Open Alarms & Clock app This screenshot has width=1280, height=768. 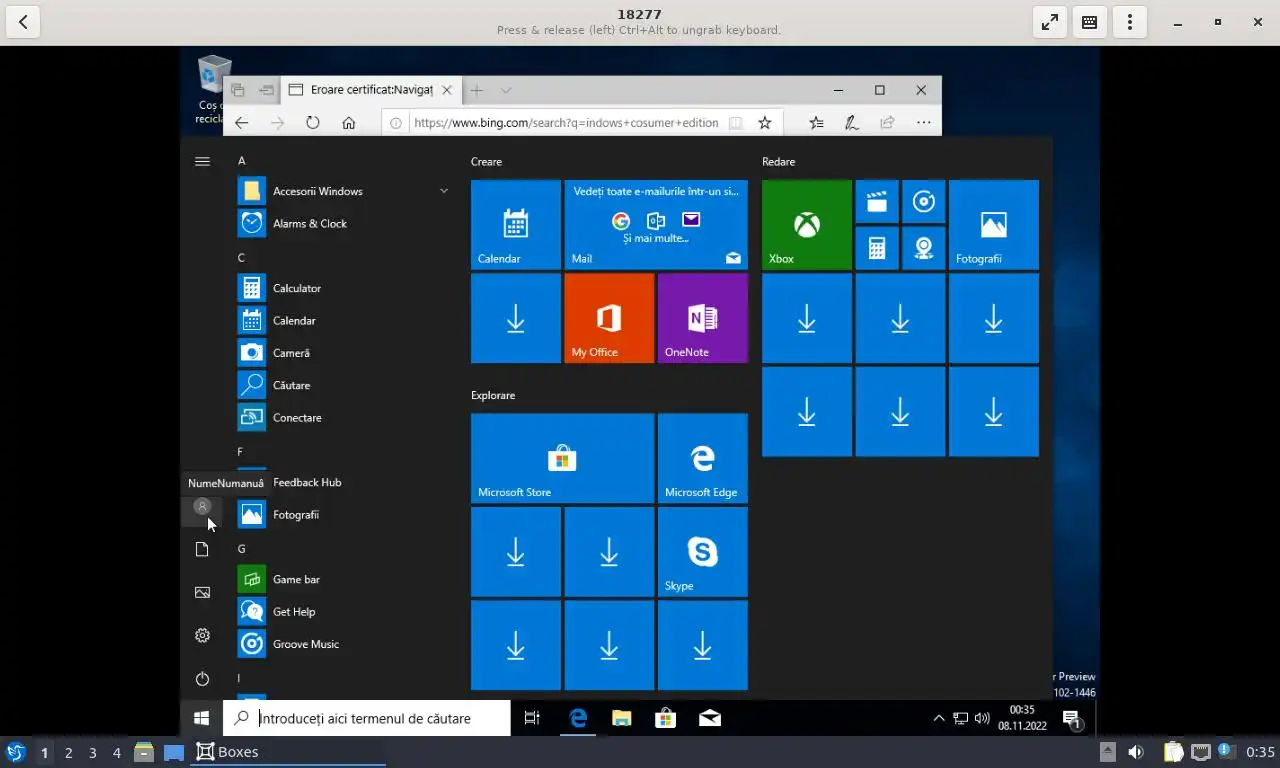tap(342, 223)
